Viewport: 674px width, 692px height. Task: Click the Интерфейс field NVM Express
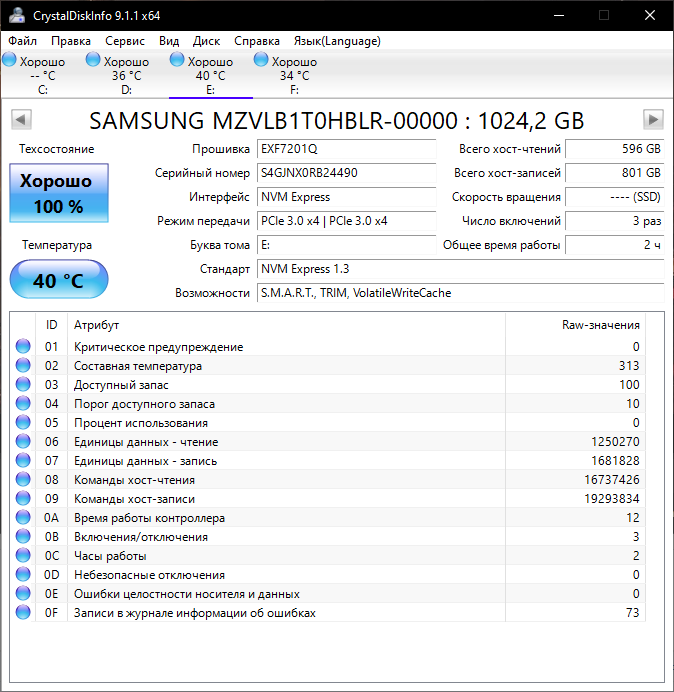coord(346,197)
